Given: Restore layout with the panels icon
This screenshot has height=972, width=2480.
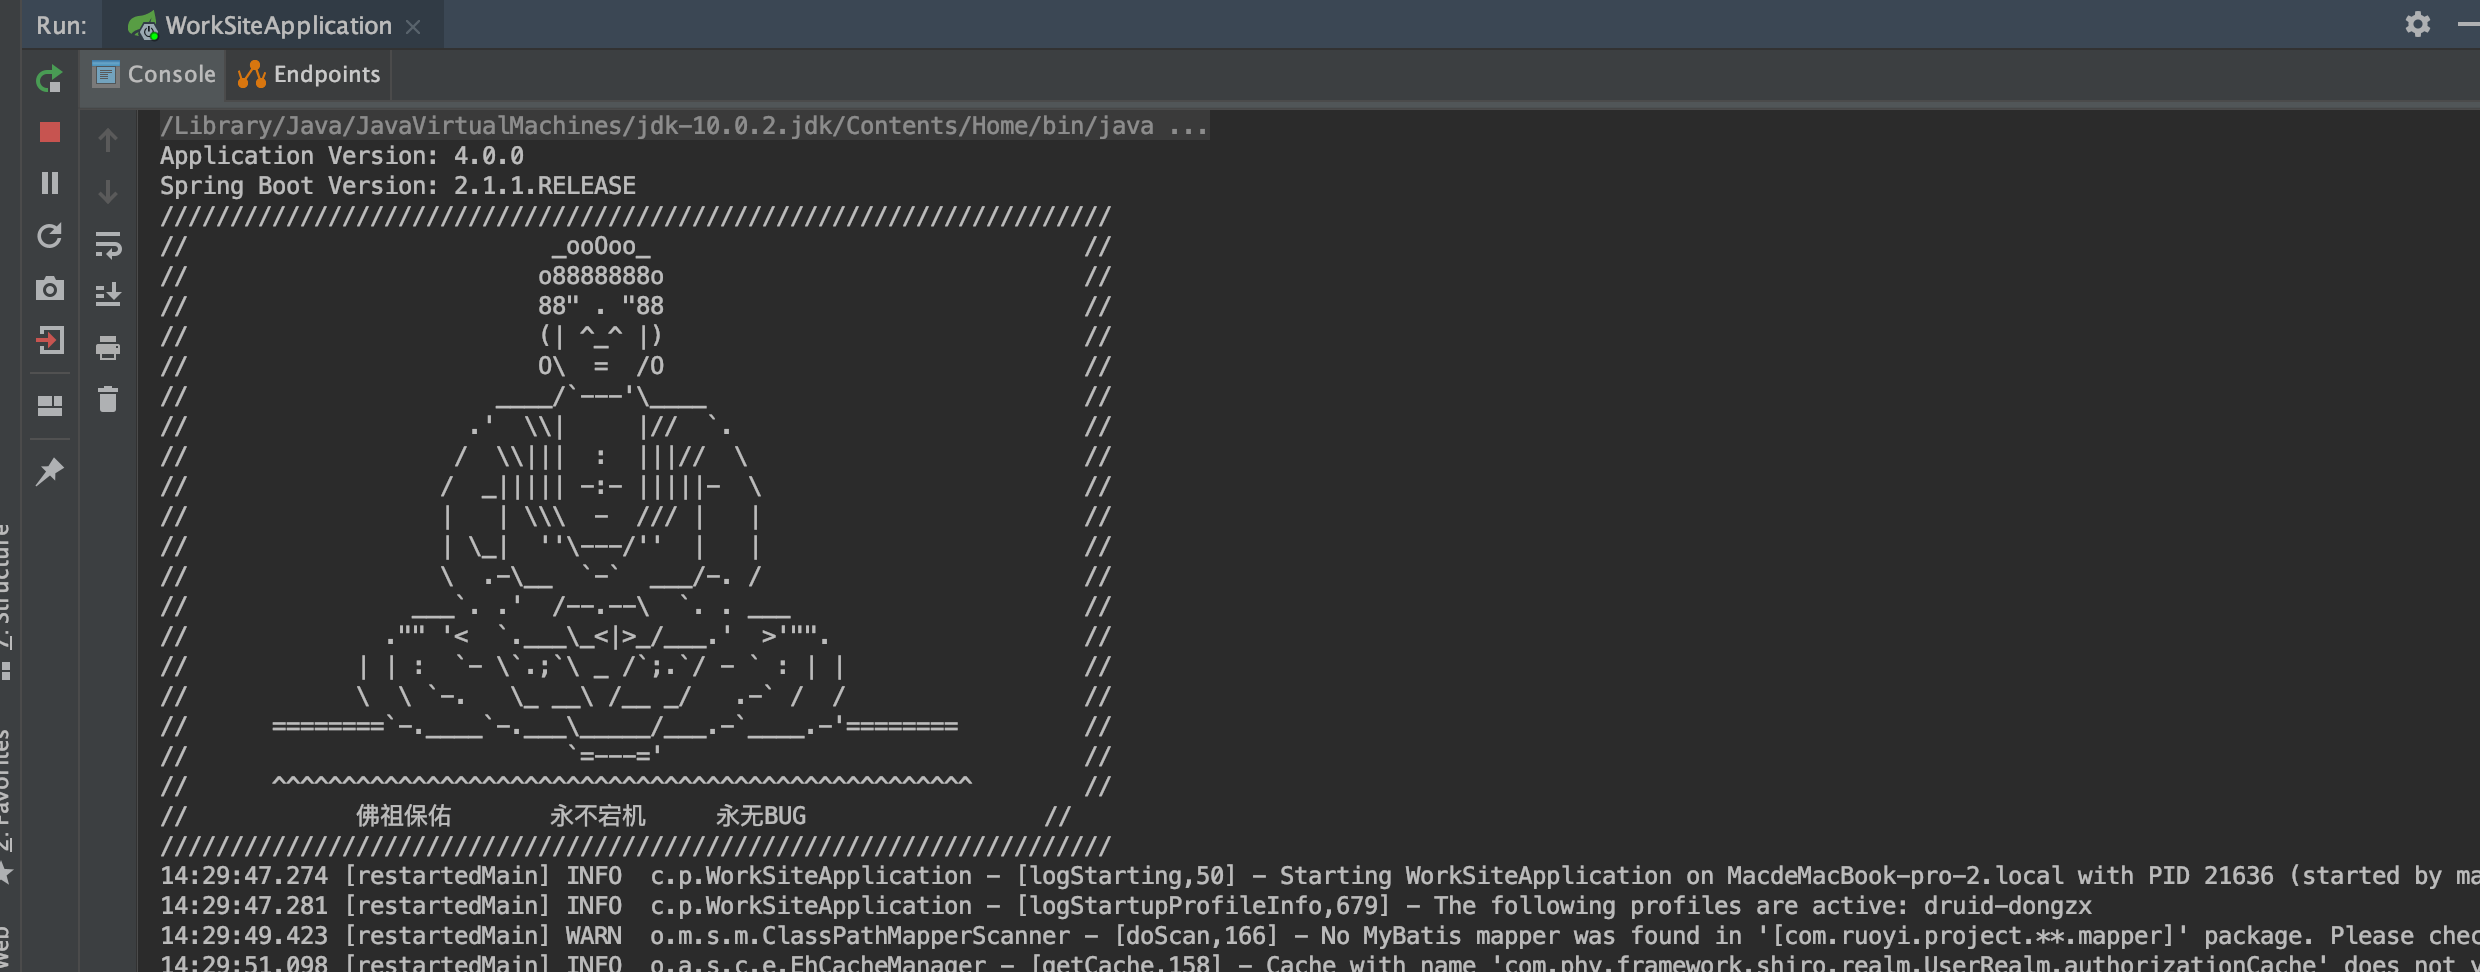Looking at the screenshot, I should pyautogui.click(x=49, y=406).
